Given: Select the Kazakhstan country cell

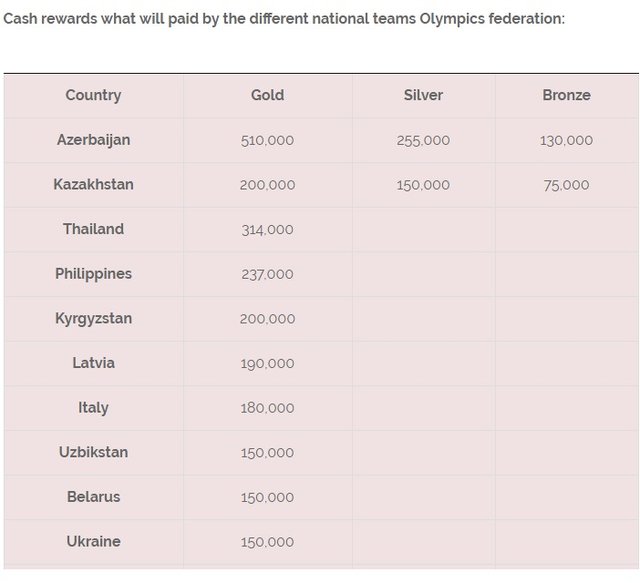Looking at the screenshot, I should point(93,185).
